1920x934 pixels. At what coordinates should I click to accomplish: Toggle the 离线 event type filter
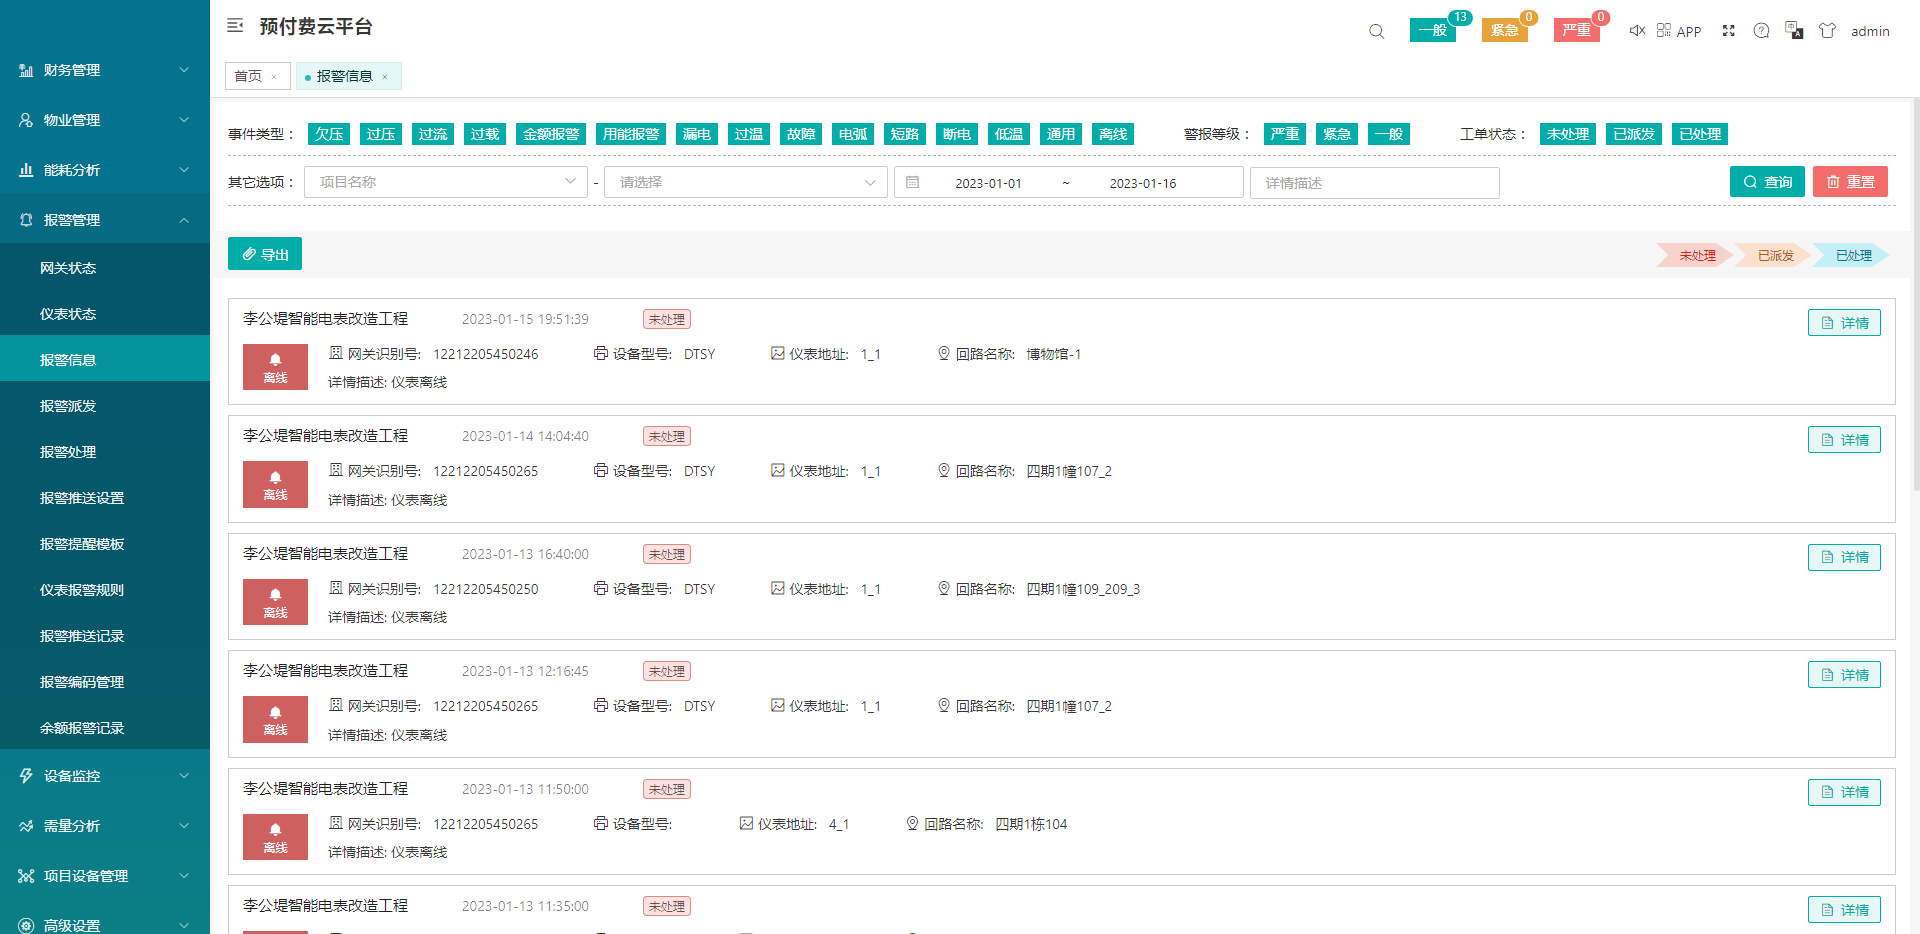click(x=1113, y=134)
